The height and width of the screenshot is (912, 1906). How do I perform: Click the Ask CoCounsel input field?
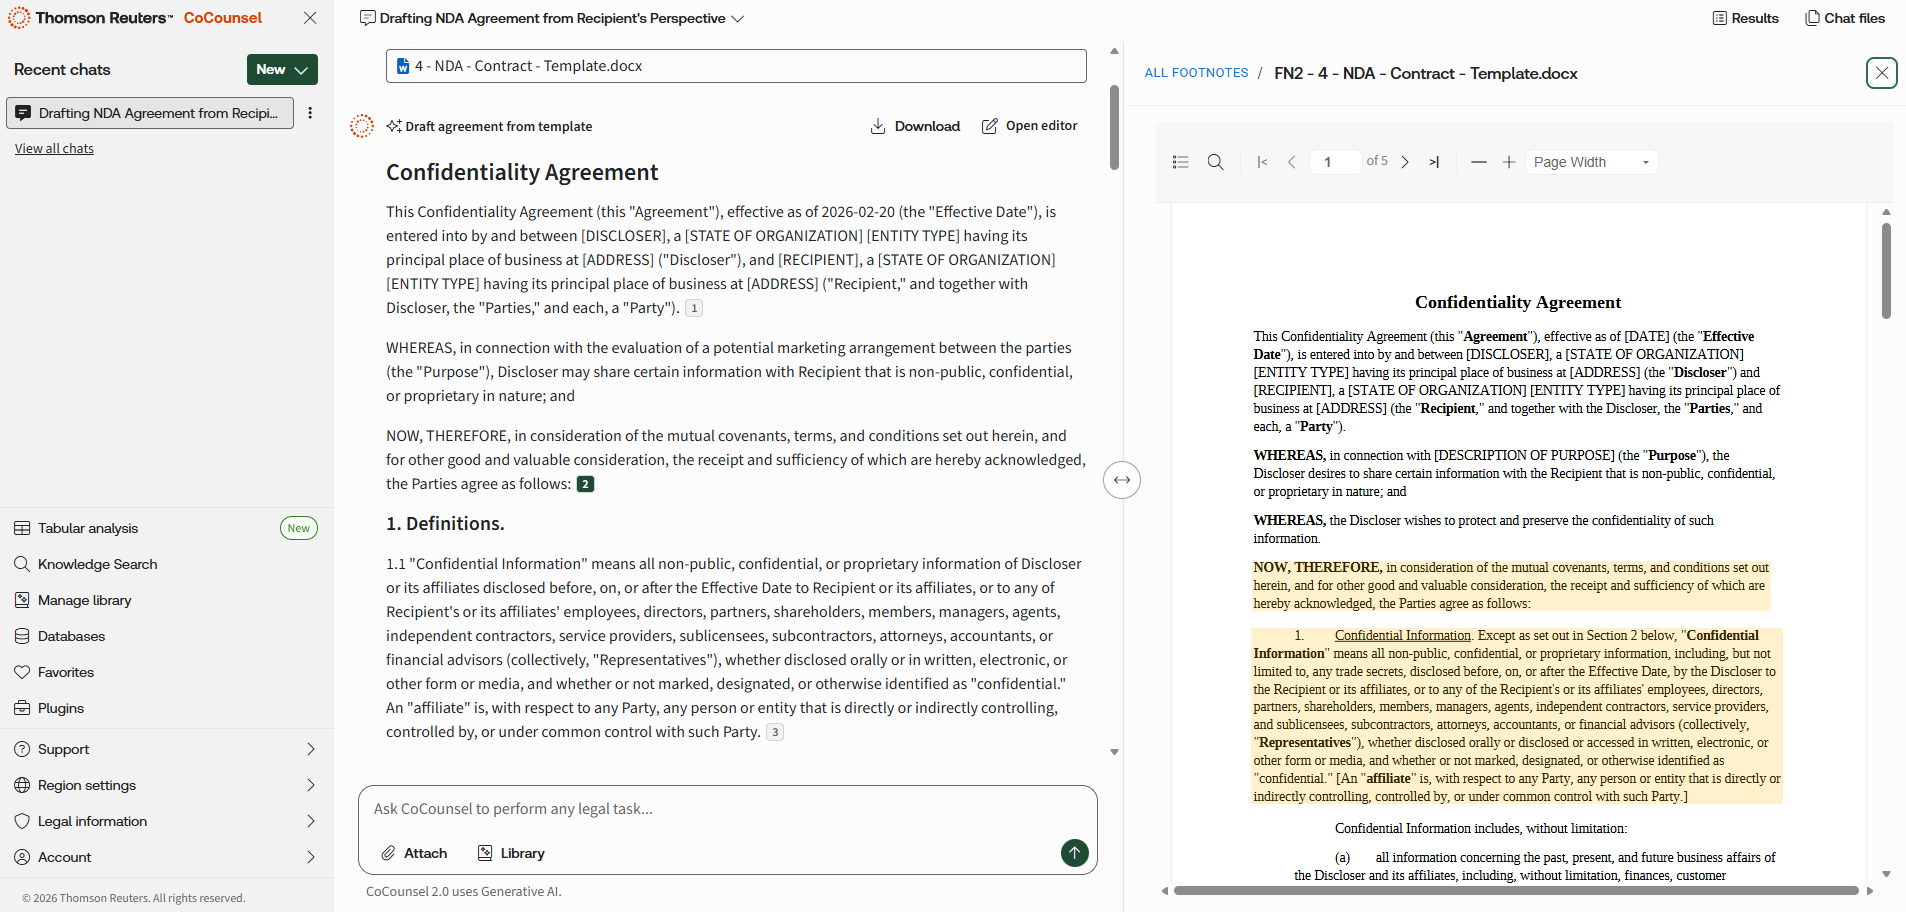click(726, 809)
